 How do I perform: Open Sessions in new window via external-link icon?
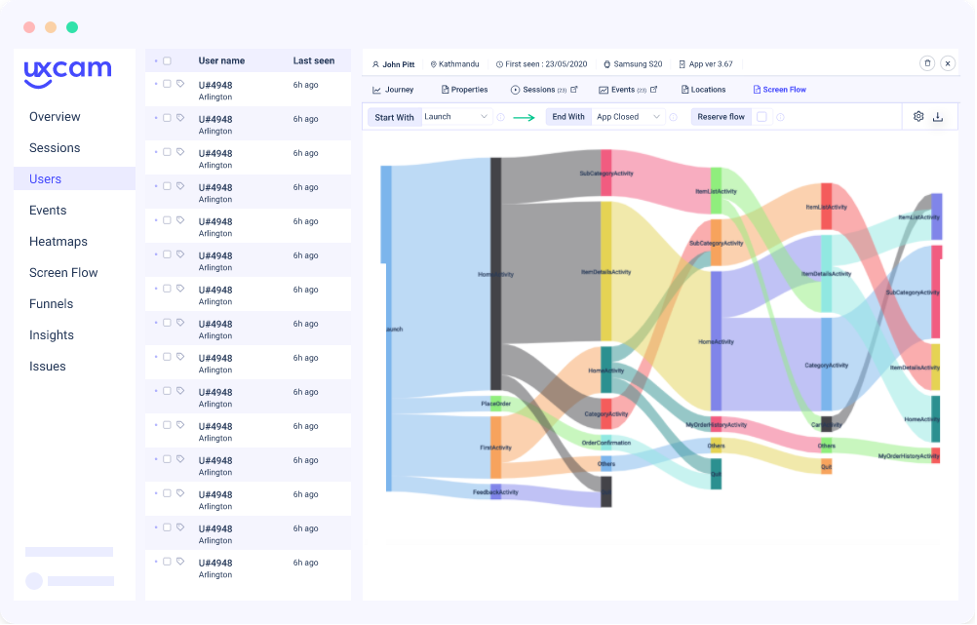tap(574, 90)
